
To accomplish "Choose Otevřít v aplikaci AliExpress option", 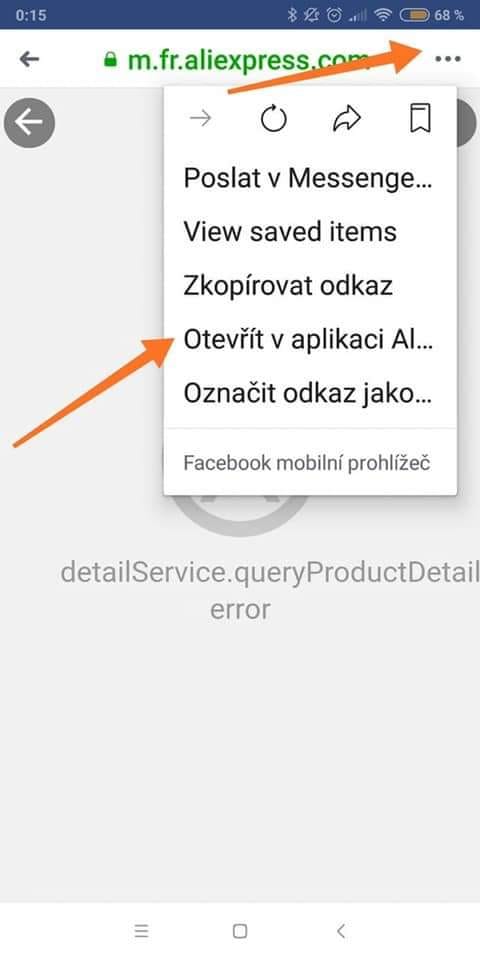I will tap(310, 340).
